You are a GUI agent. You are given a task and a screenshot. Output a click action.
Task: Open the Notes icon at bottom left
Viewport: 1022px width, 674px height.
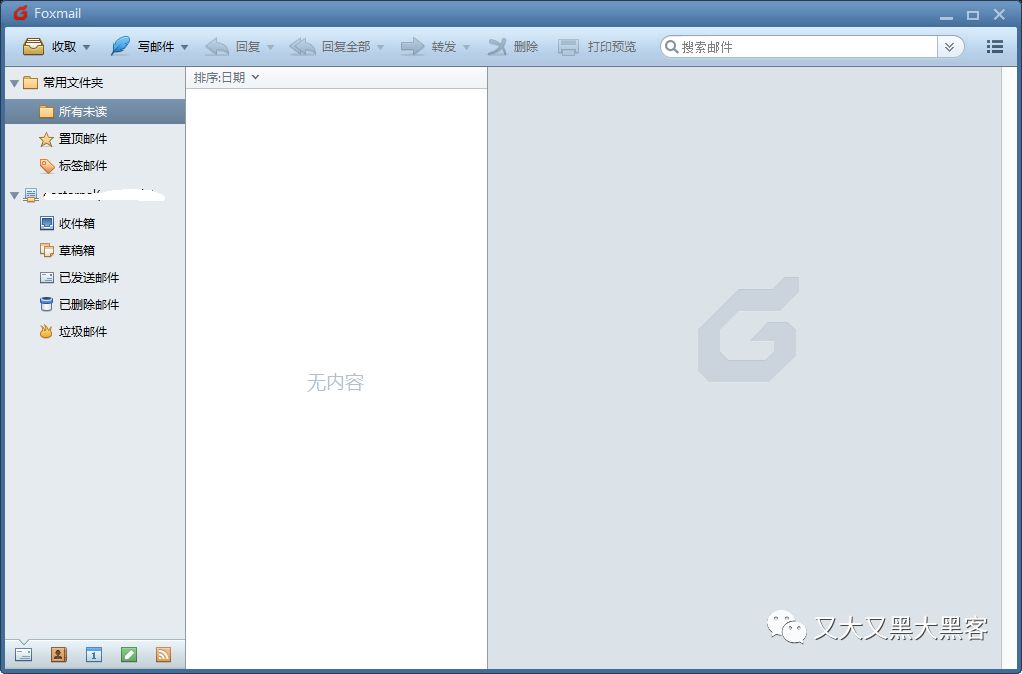pyautogui.click(x=129, y=653)
